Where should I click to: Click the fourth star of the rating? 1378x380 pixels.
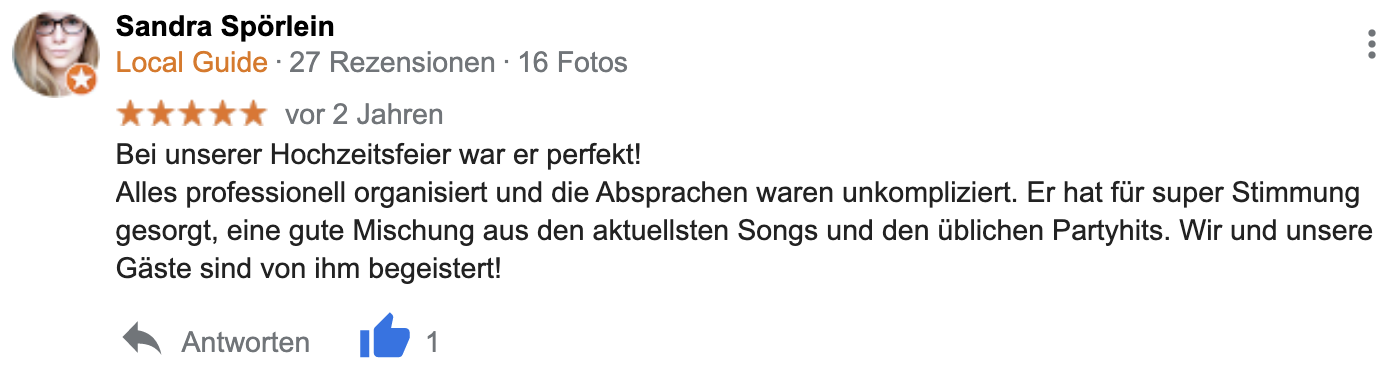coord(221,114)
